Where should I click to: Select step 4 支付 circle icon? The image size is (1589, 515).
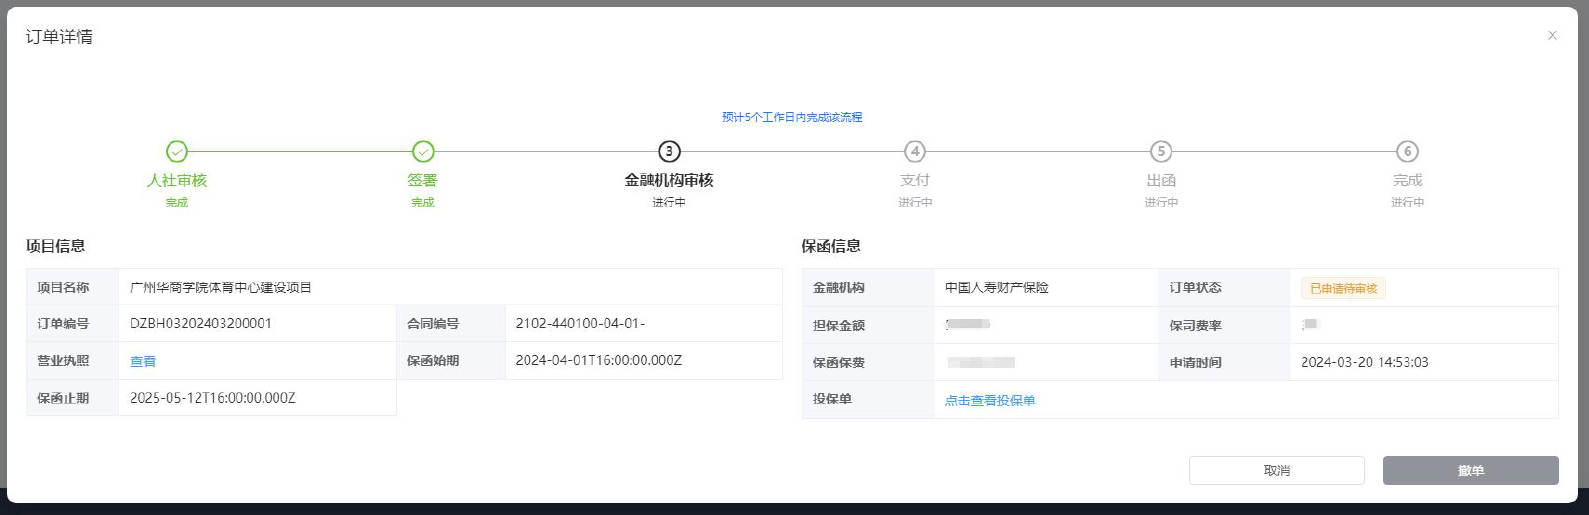click(915, 152)
